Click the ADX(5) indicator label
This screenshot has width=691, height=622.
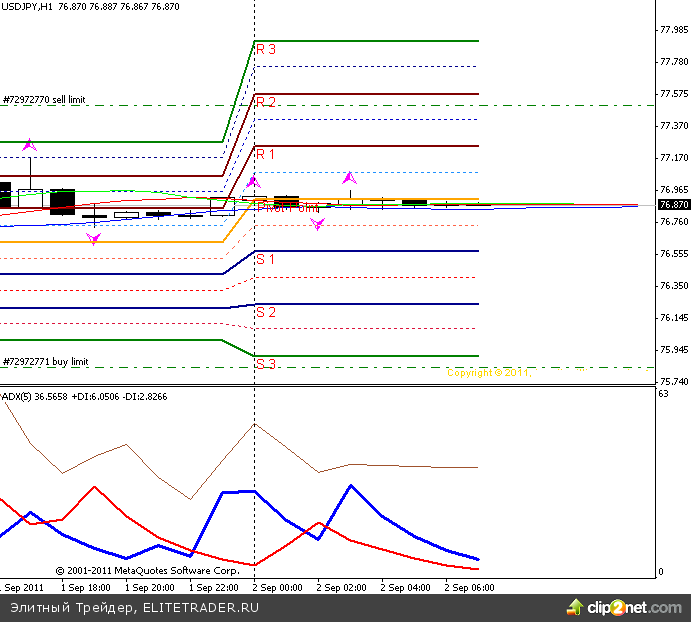[17, 396]
